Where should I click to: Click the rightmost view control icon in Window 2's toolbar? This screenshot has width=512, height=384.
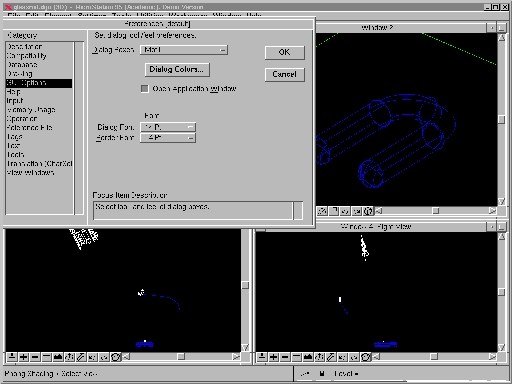(368, 211)
